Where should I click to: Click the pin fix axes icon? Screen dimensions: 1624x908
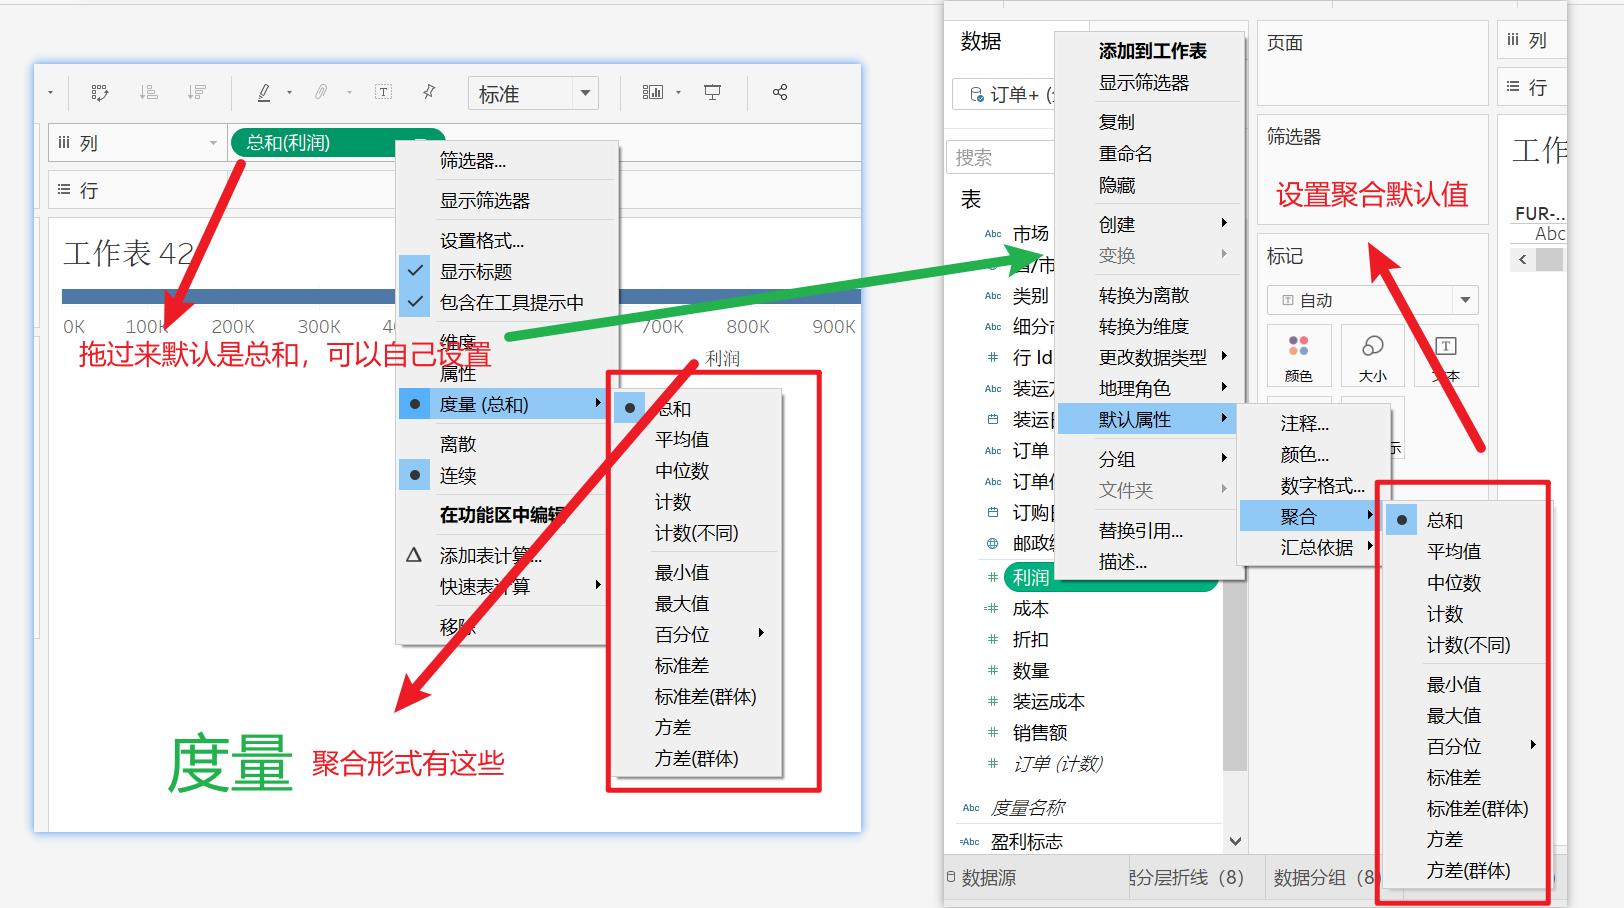429,92
